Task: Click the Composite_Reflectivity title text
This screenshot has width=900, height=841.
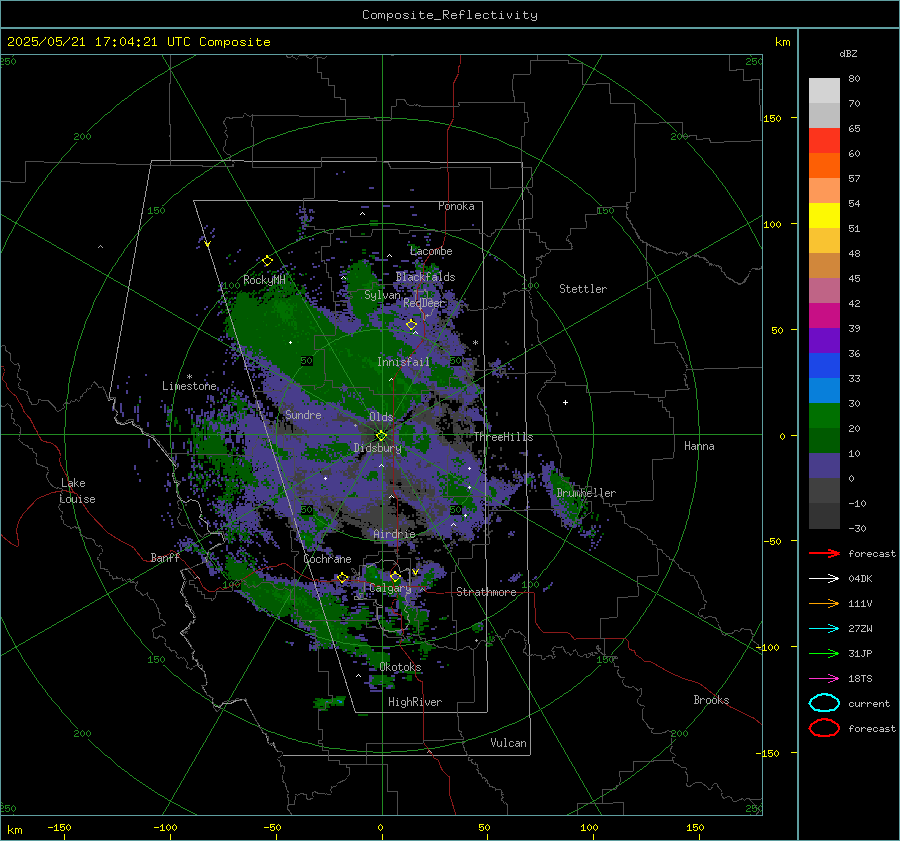Action: click(450, 15)
